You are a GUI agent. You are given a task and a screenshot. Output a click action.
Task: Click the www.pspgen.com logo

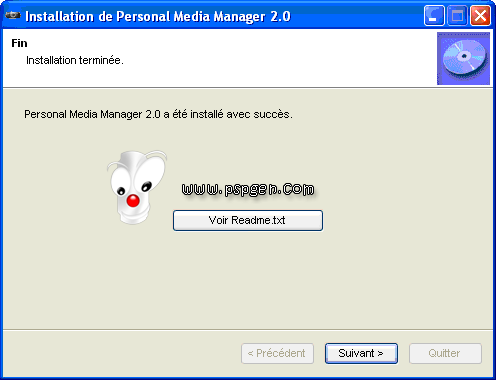click(248, 189)
